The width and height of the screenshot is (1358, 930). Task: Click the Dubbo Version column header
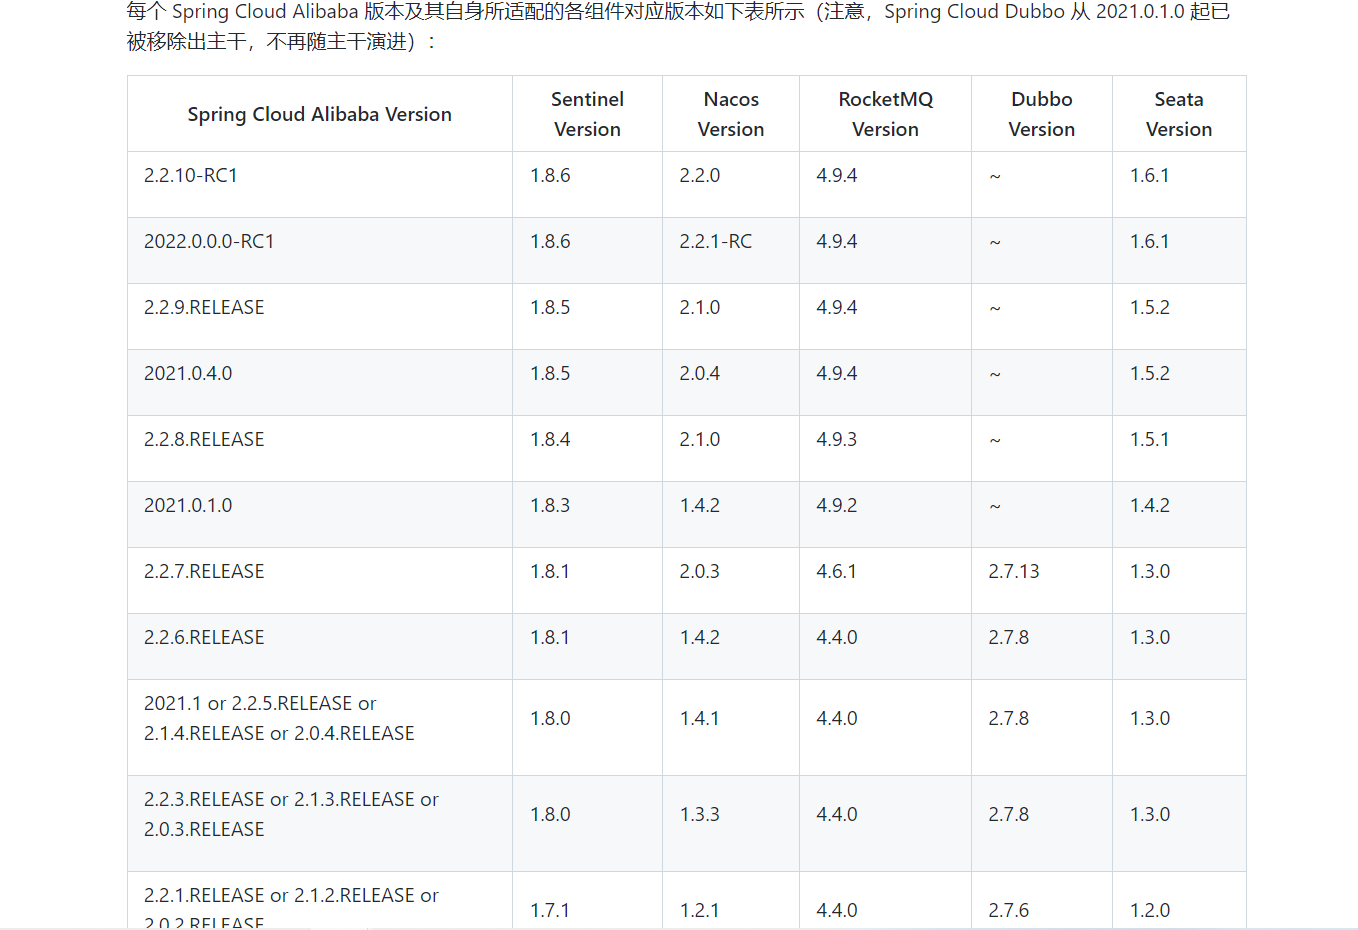click(x=1042, y=113)
